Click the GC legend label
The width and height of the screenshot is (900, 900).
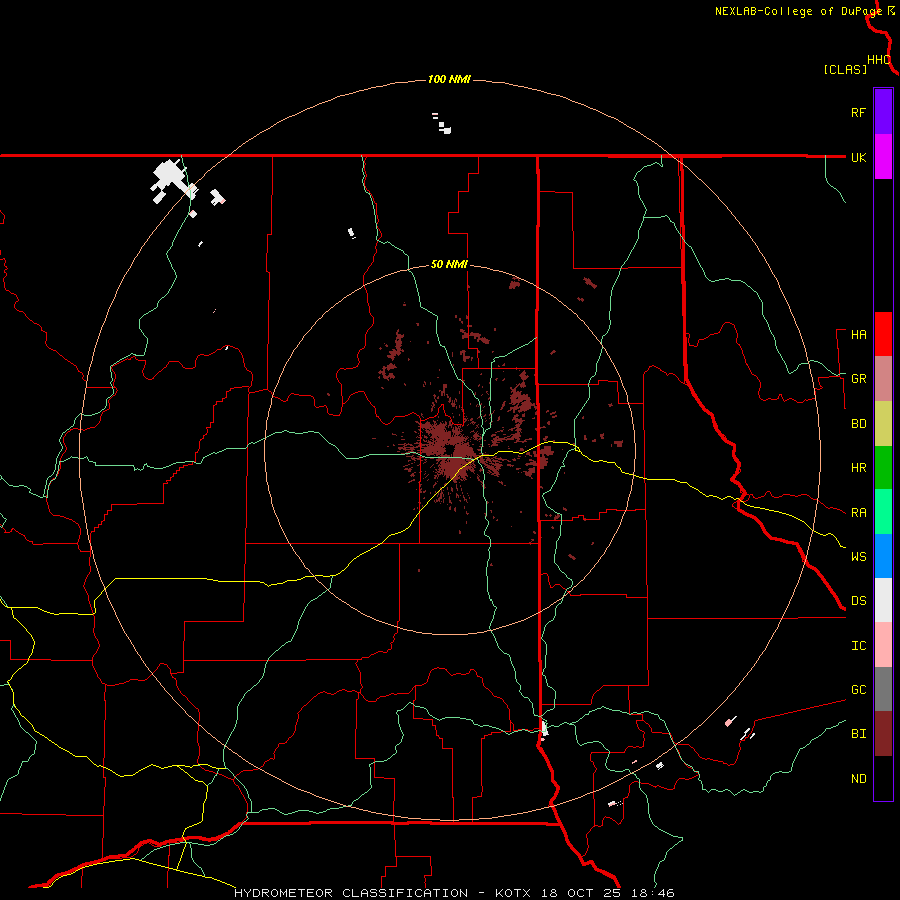[x=858, y=689]
